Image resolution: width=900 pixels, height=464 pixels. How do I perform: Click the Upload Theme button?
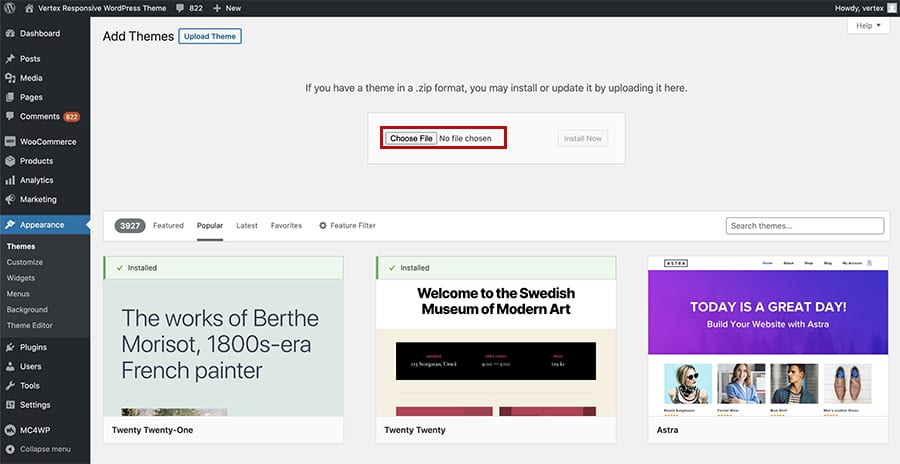tap(210, 36)
